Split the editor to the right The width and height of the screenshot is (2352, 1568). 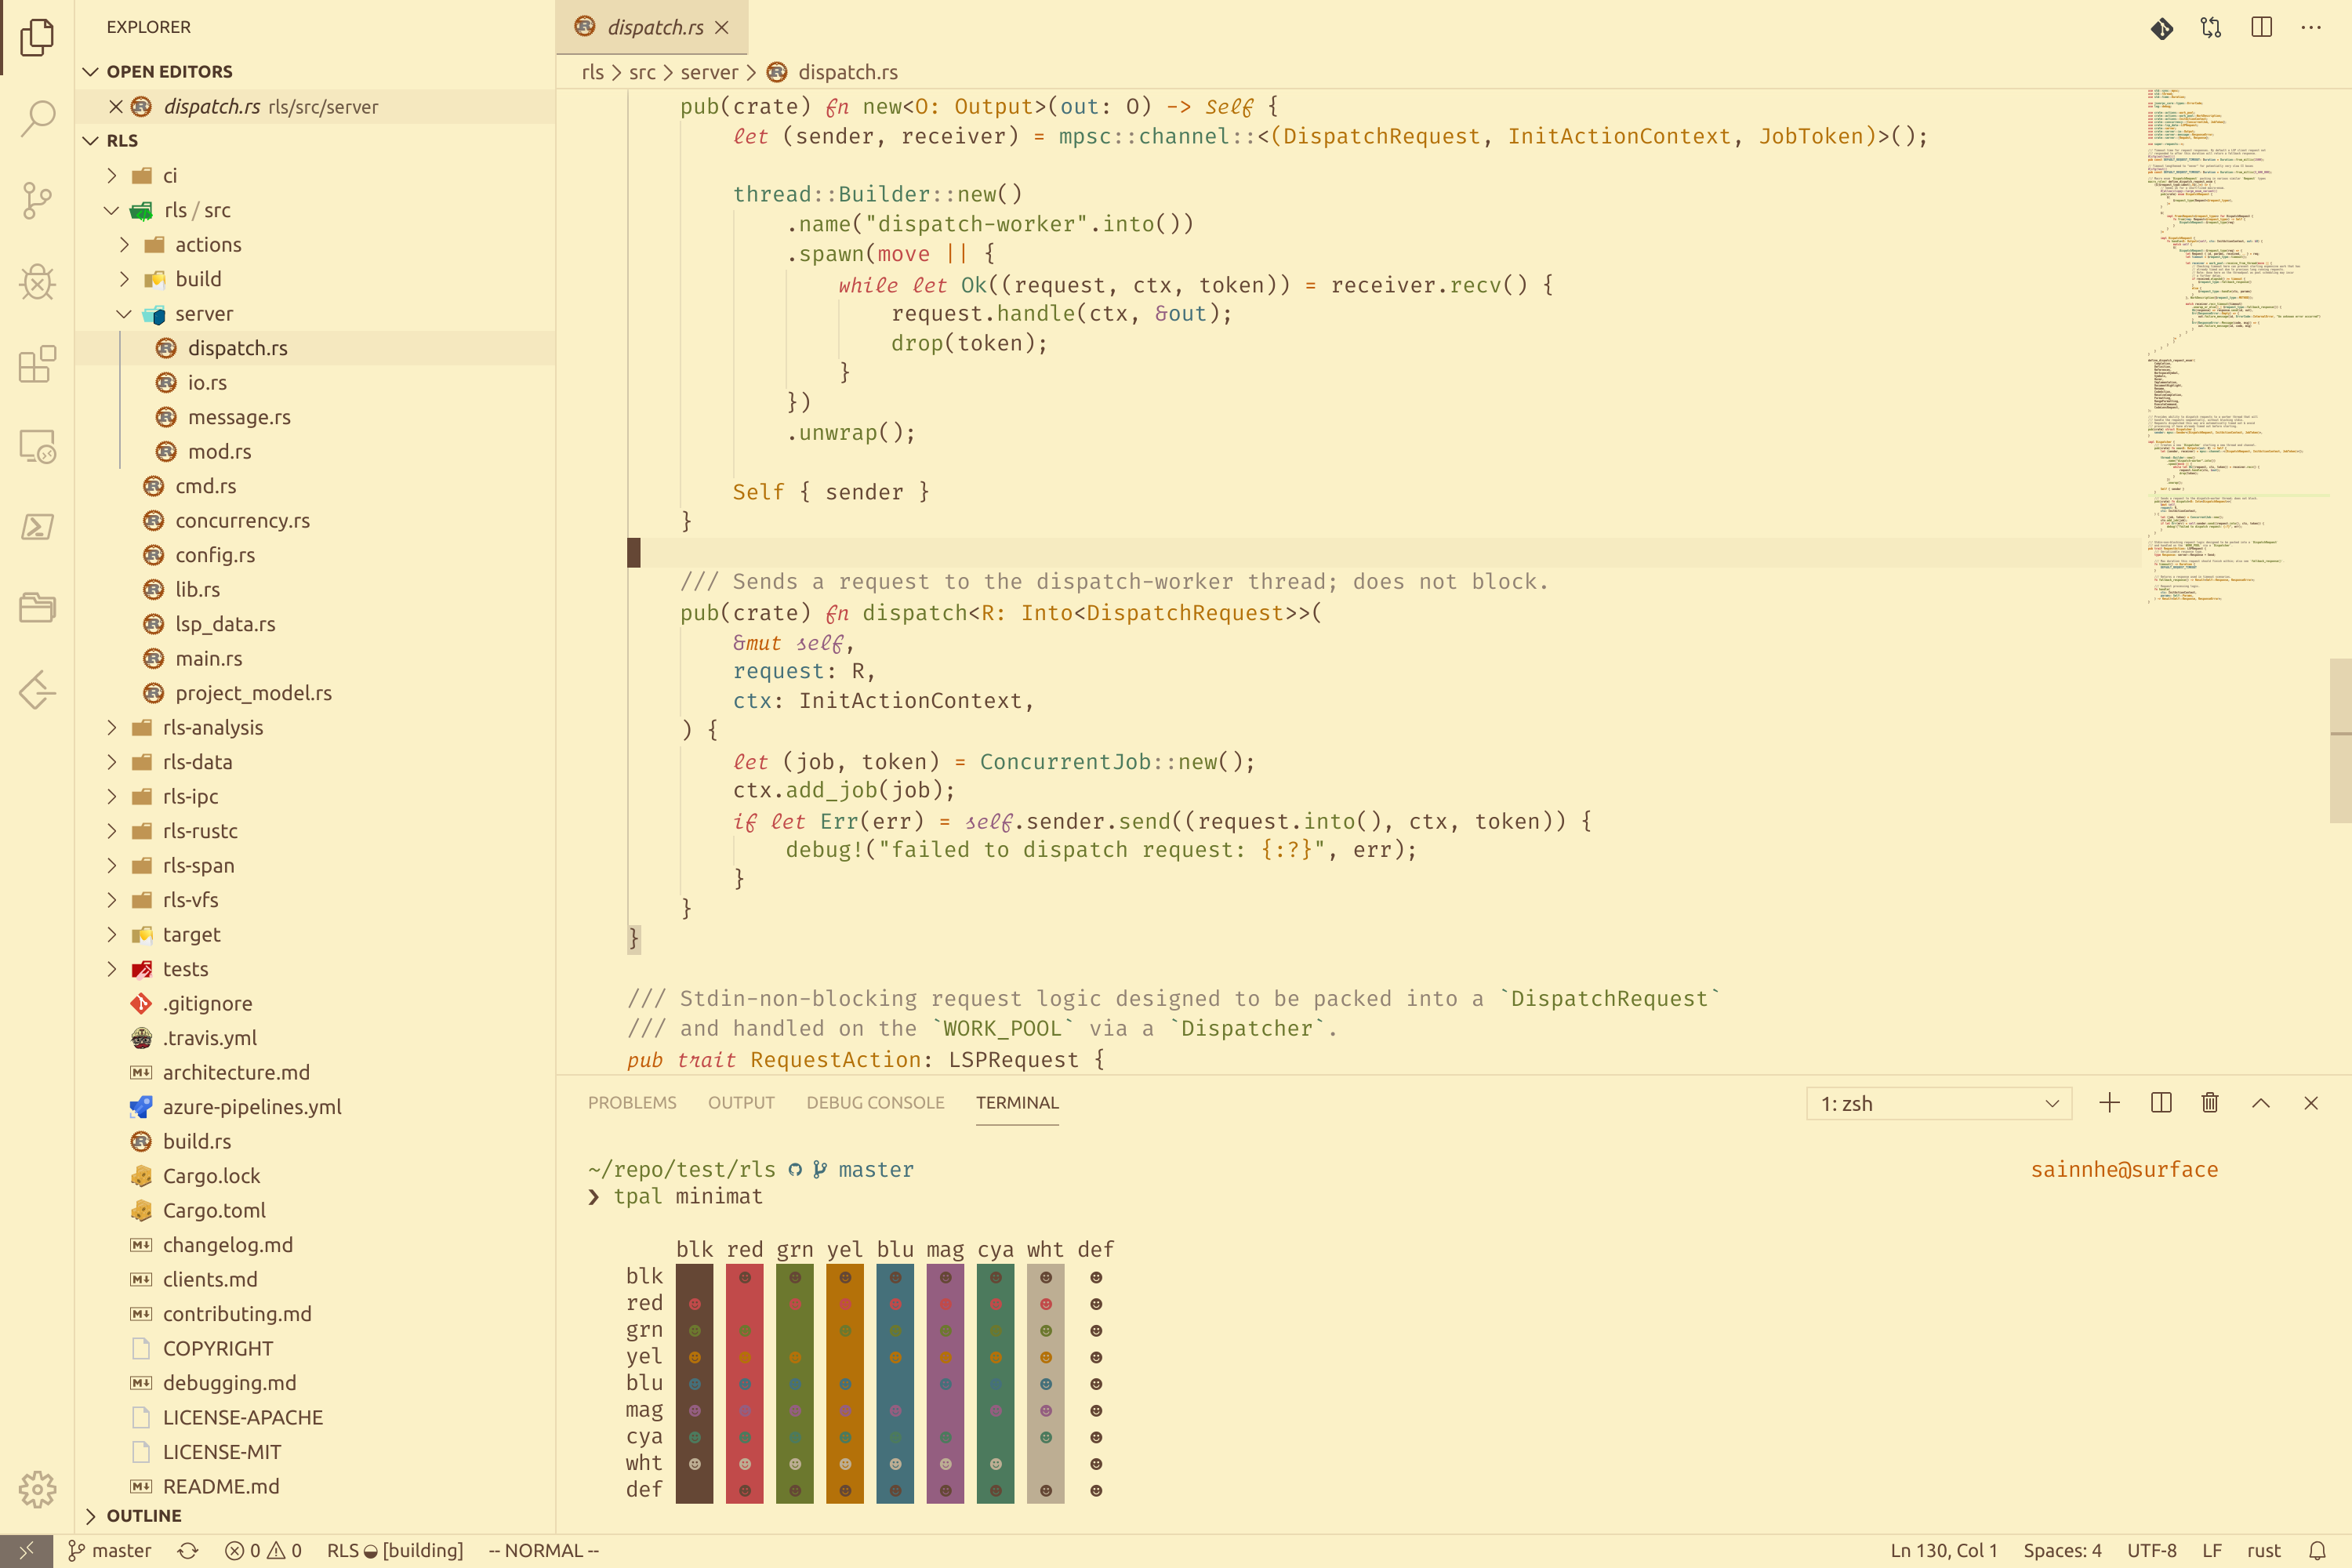tap(2261, 28)
